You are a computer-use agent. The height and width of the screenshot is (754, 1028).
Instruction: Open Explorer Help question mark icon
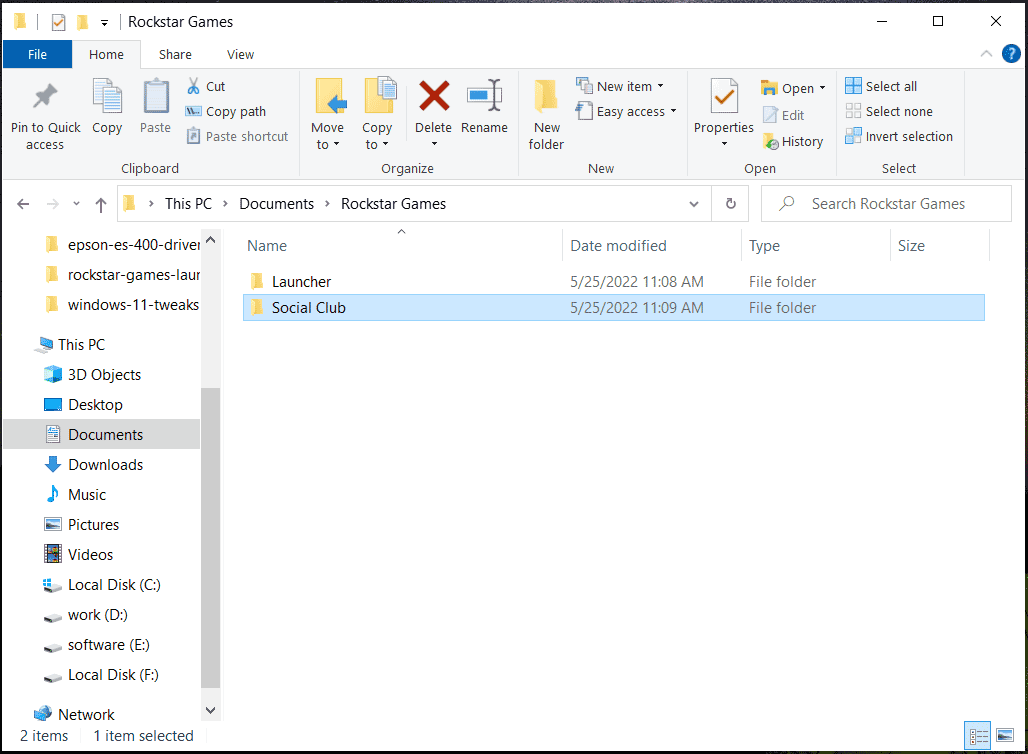pos(1011,54)
